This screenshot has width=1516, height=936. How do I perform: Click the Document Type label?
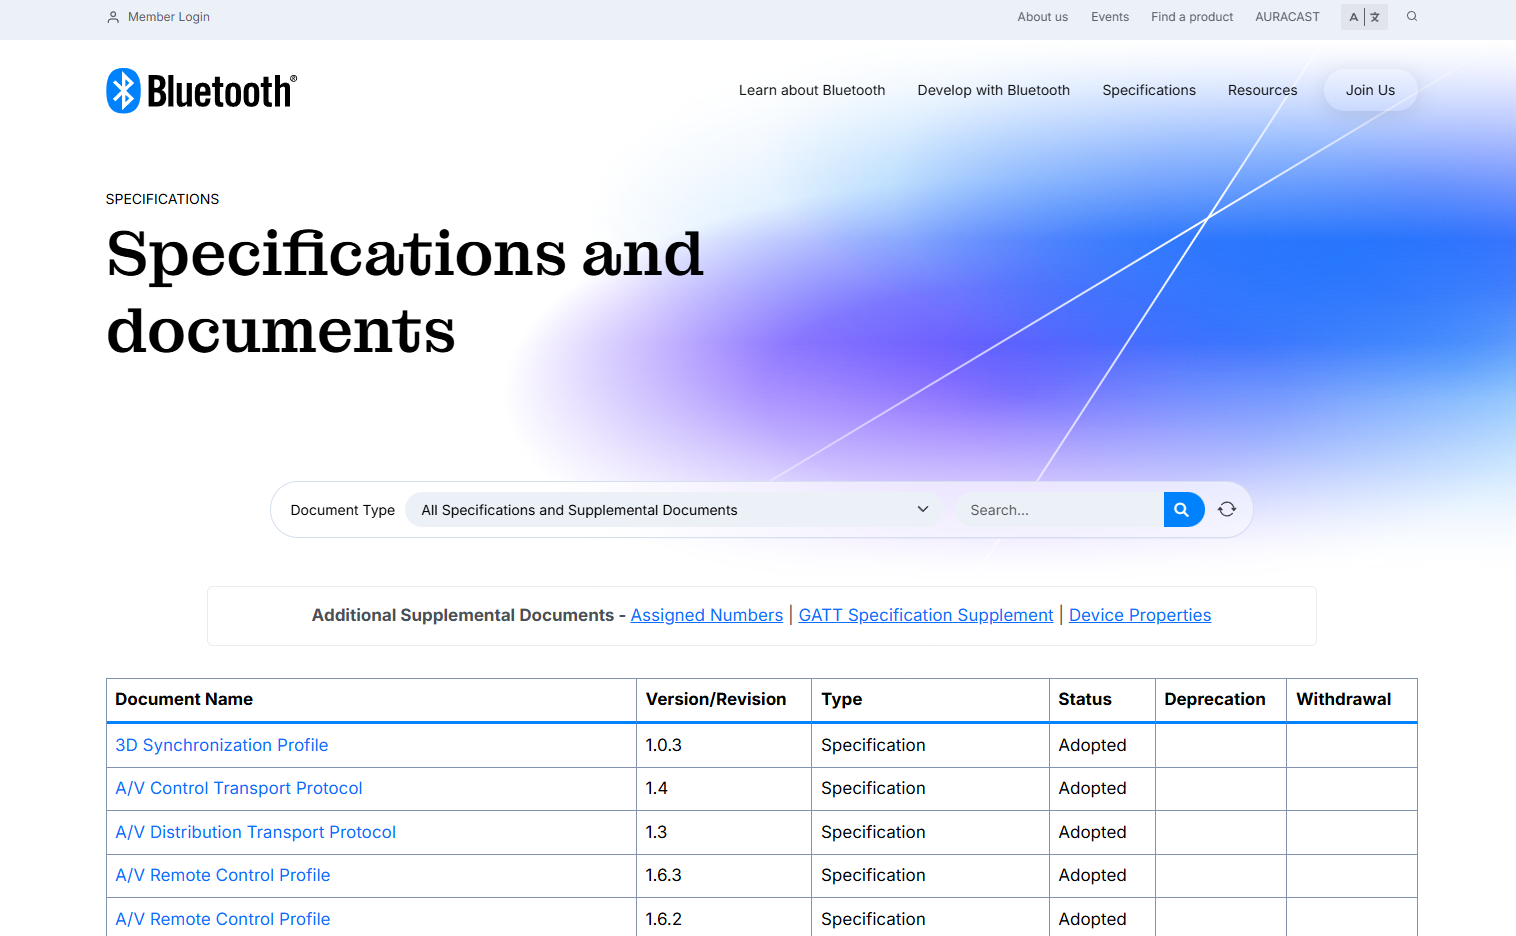[x=343, y=510]
